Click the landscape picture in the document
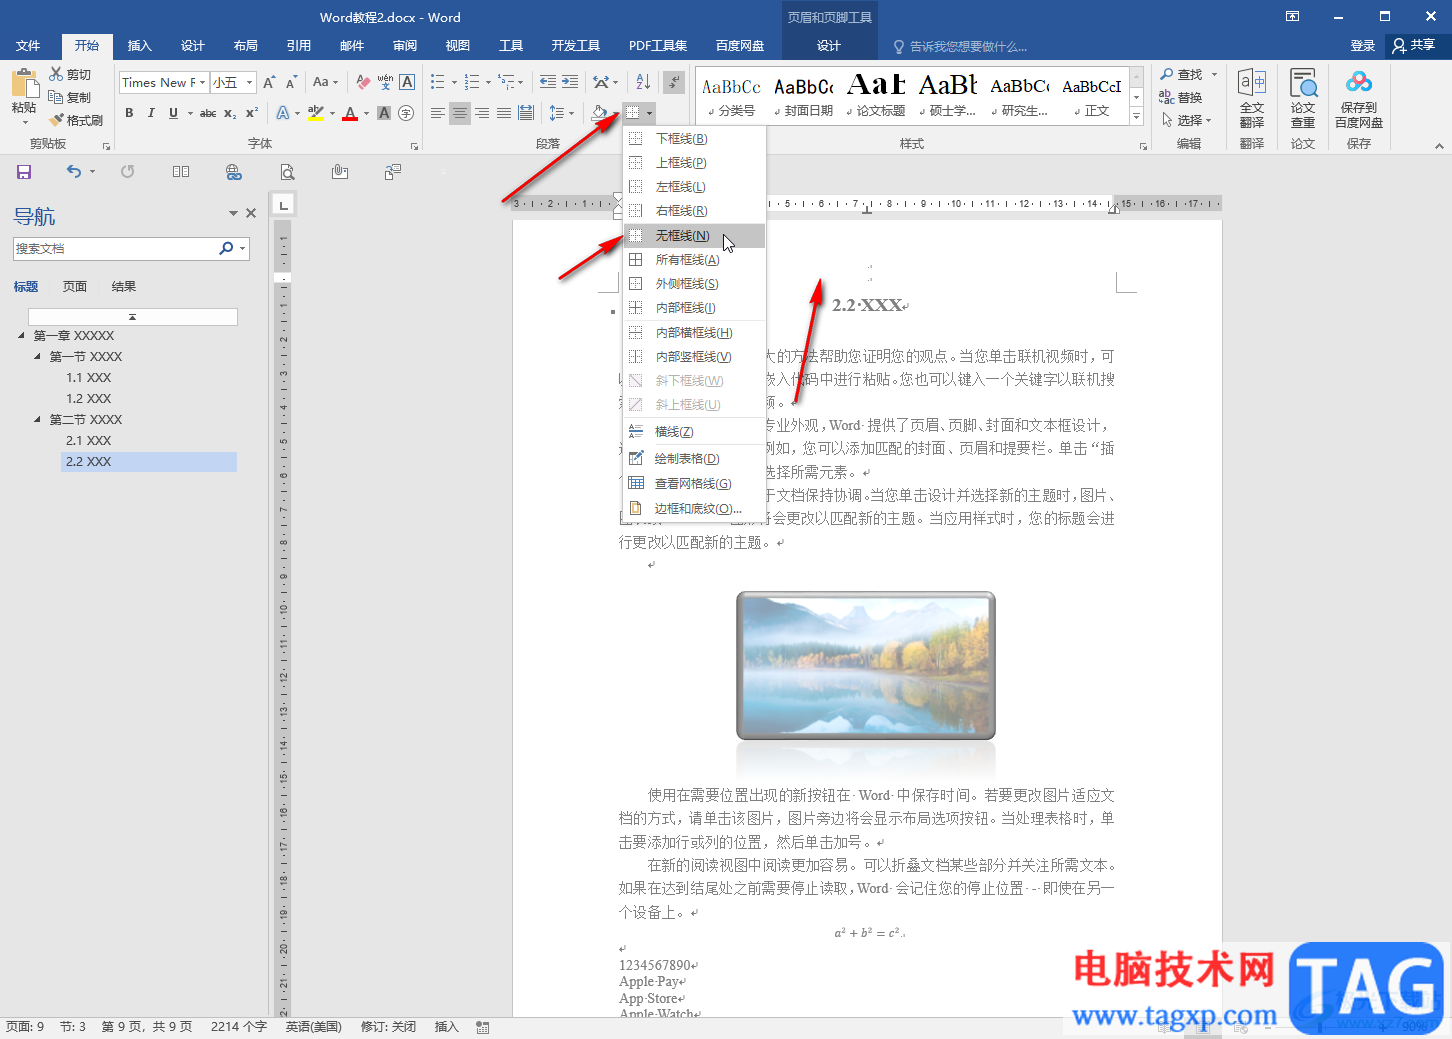 (x=866, y=666)
